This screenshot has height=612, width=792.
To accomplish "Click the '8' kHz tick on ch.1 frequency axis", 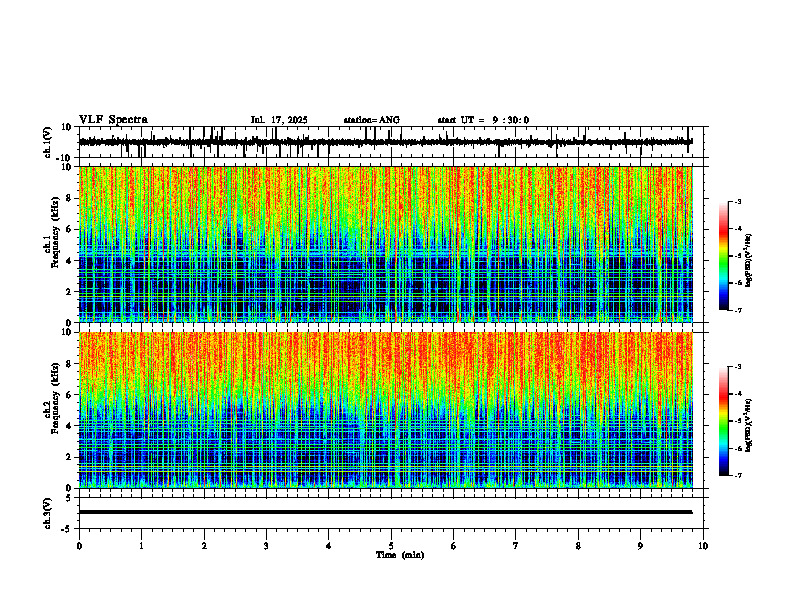I will (x=70, y=198).
